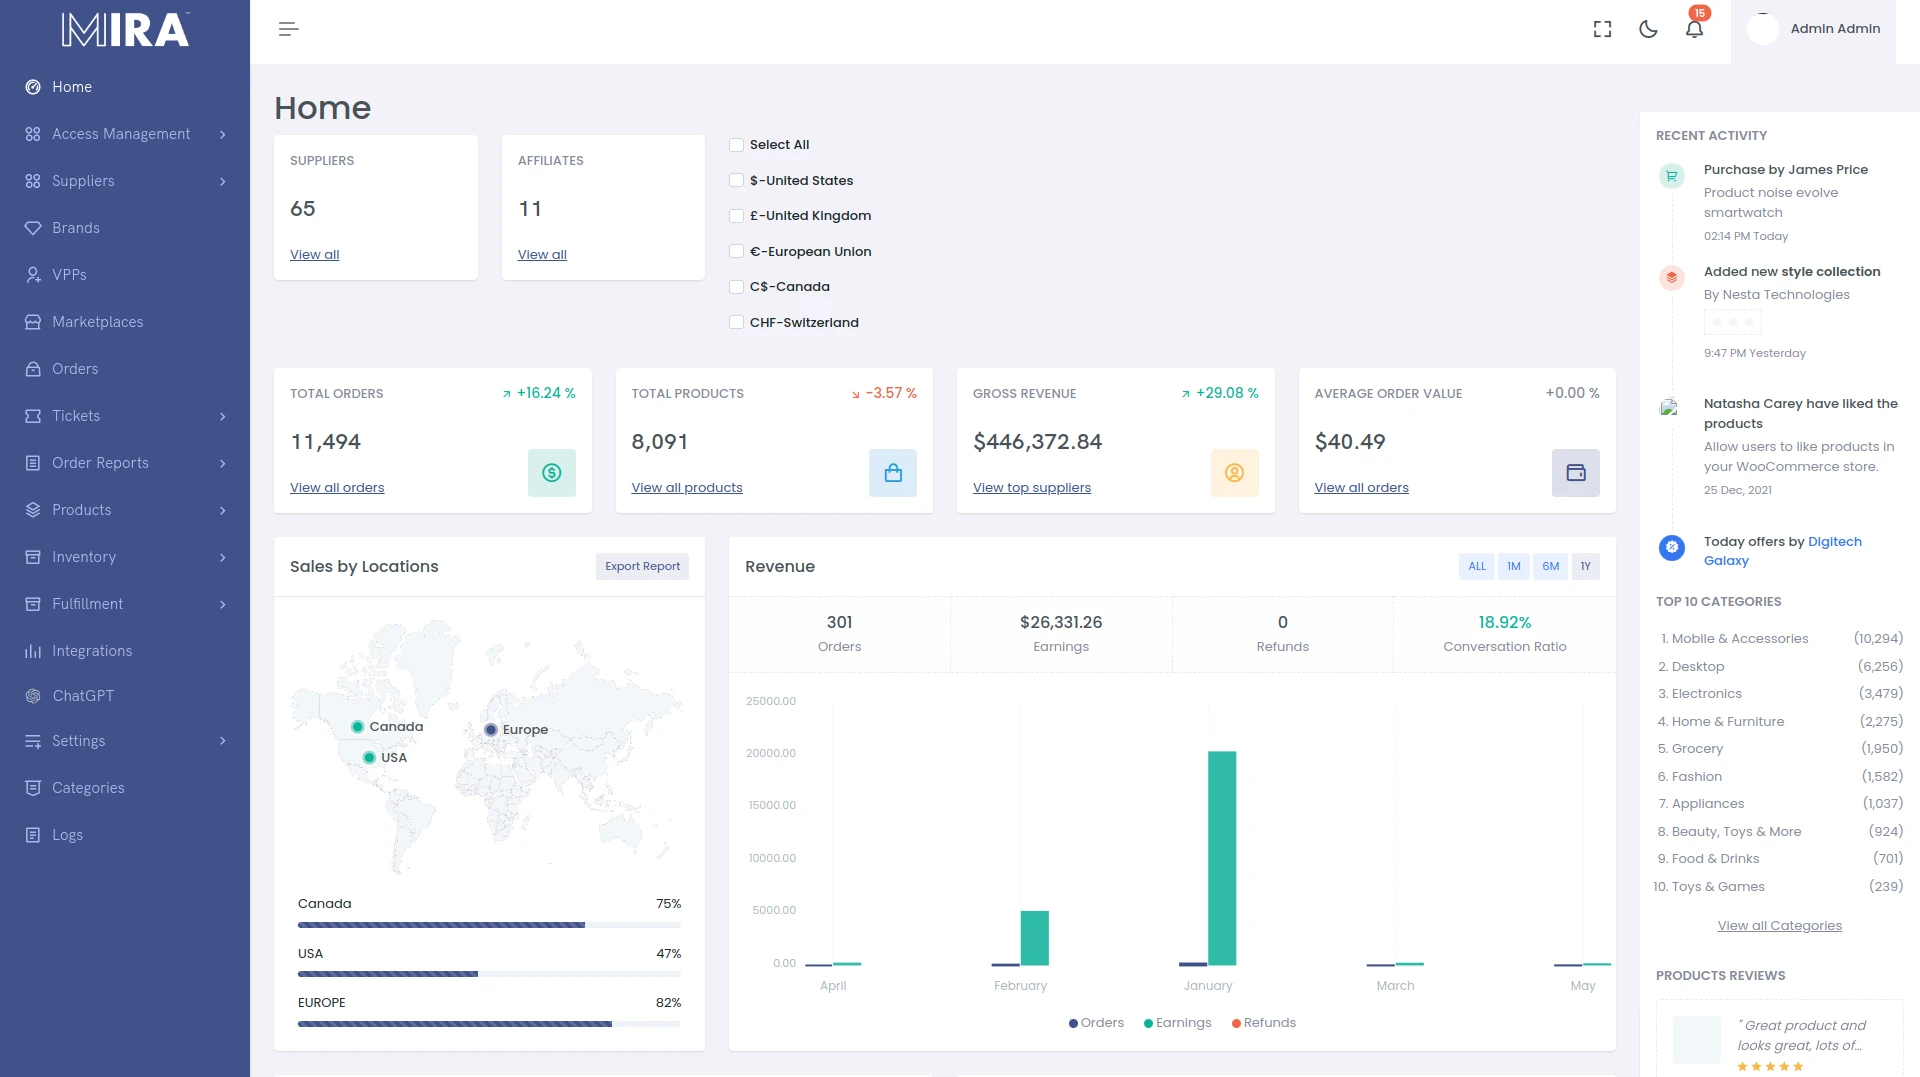The image size is (1920, 1077).
Task: Click the hamburger menu toggle icon
Action: click(x=288, y=29)
